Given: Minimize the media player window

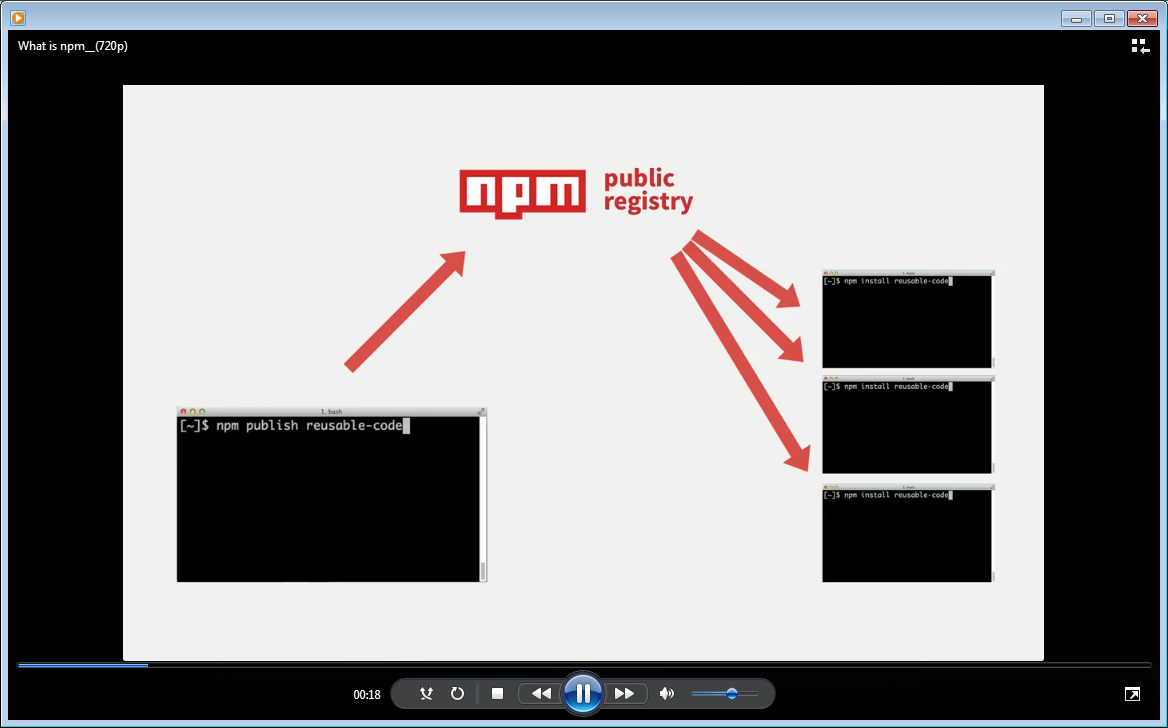Looking at the screenshot, I should [1076, 19].
